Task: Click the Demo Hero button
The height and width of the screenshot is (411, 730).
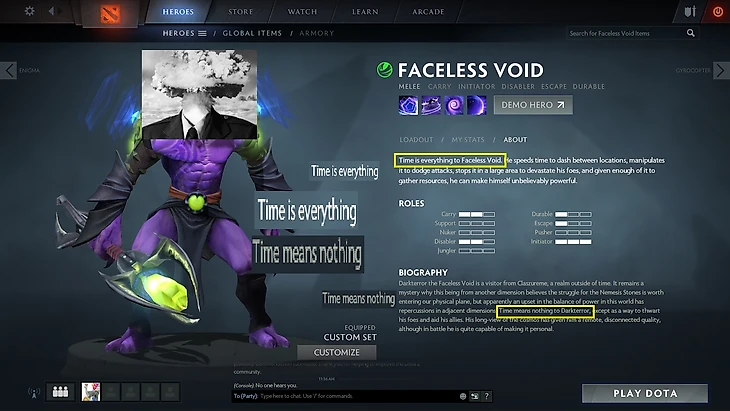Action: (x=533, y=105)
